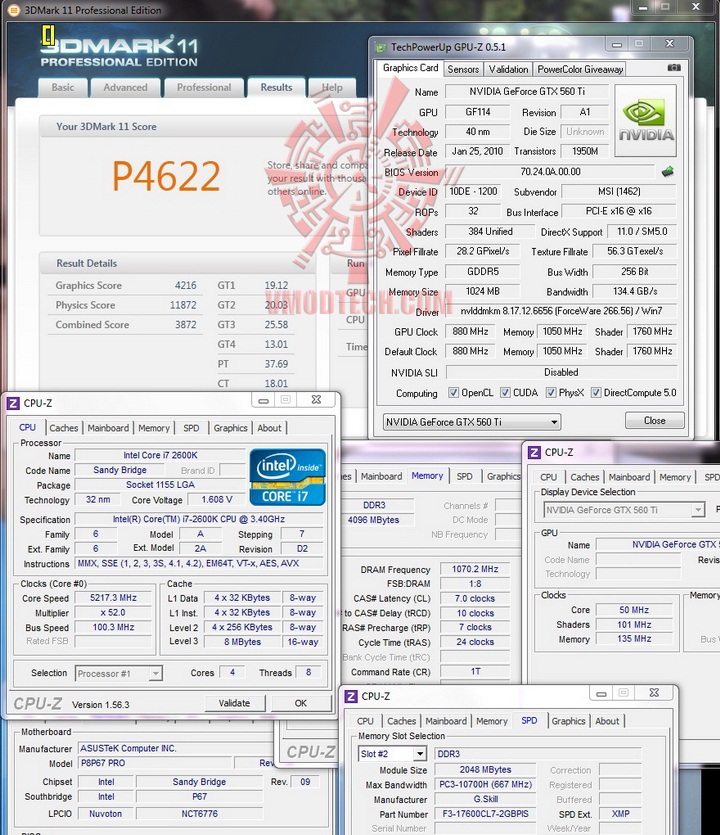Click the BIOS save chip icon in GPU-Z
Viewport: 720px width, 835px height.
point(667,171)
